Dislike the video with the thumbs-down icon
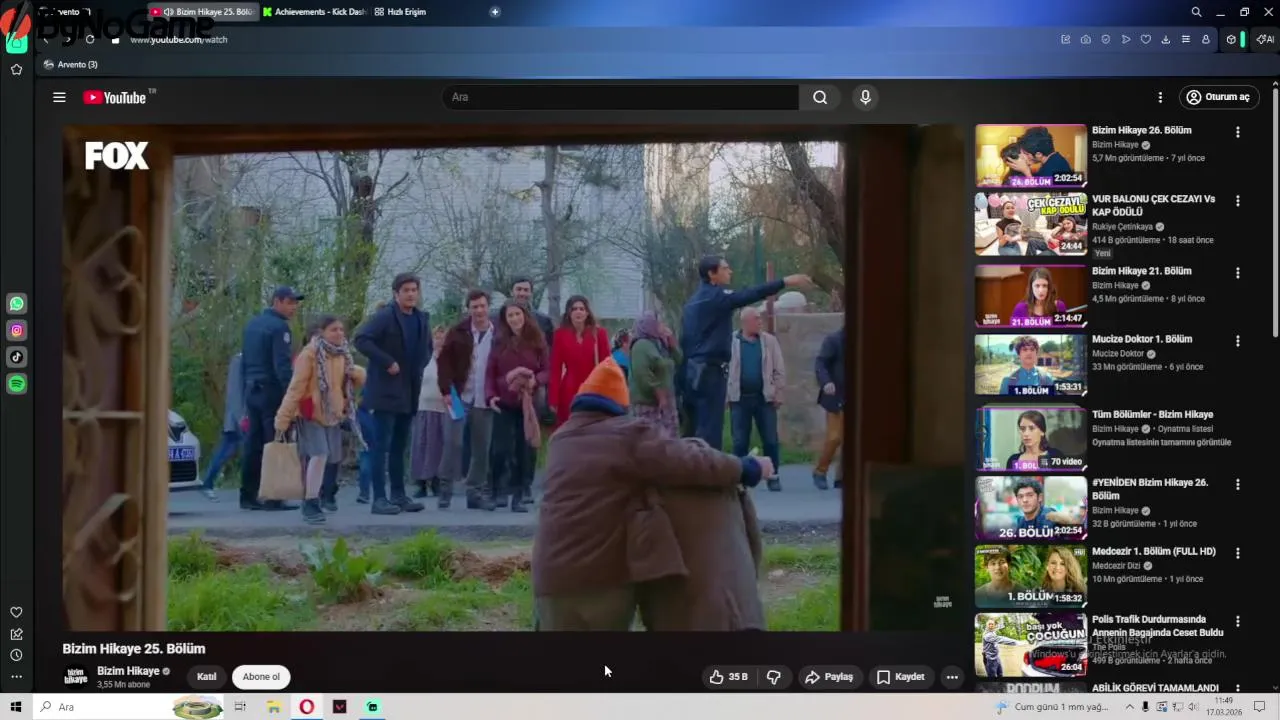The image size is (1280, 720). point(773,677)
